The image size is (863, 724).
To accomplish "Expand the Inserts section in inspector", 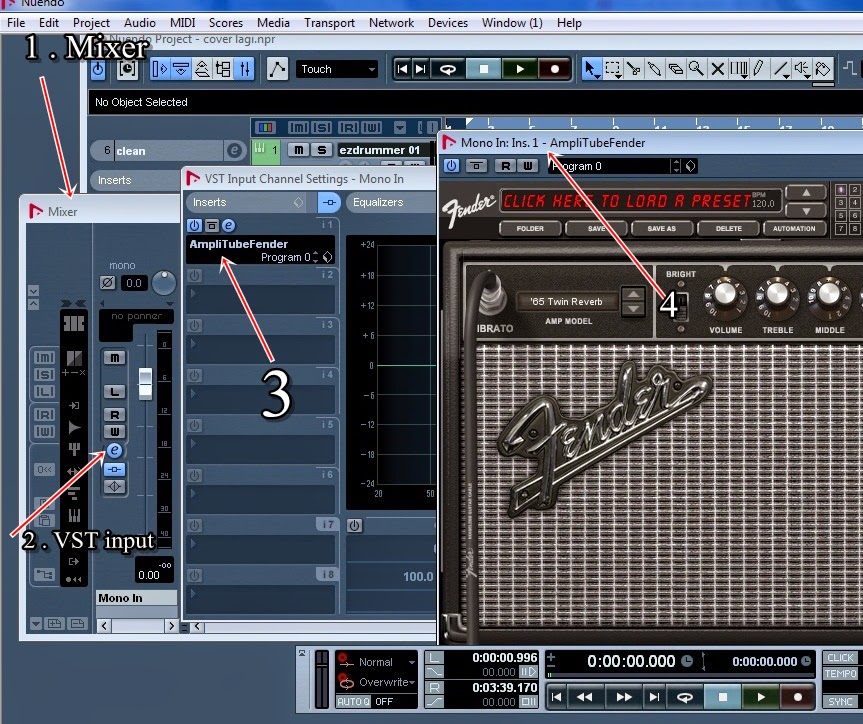I will 135,180.
